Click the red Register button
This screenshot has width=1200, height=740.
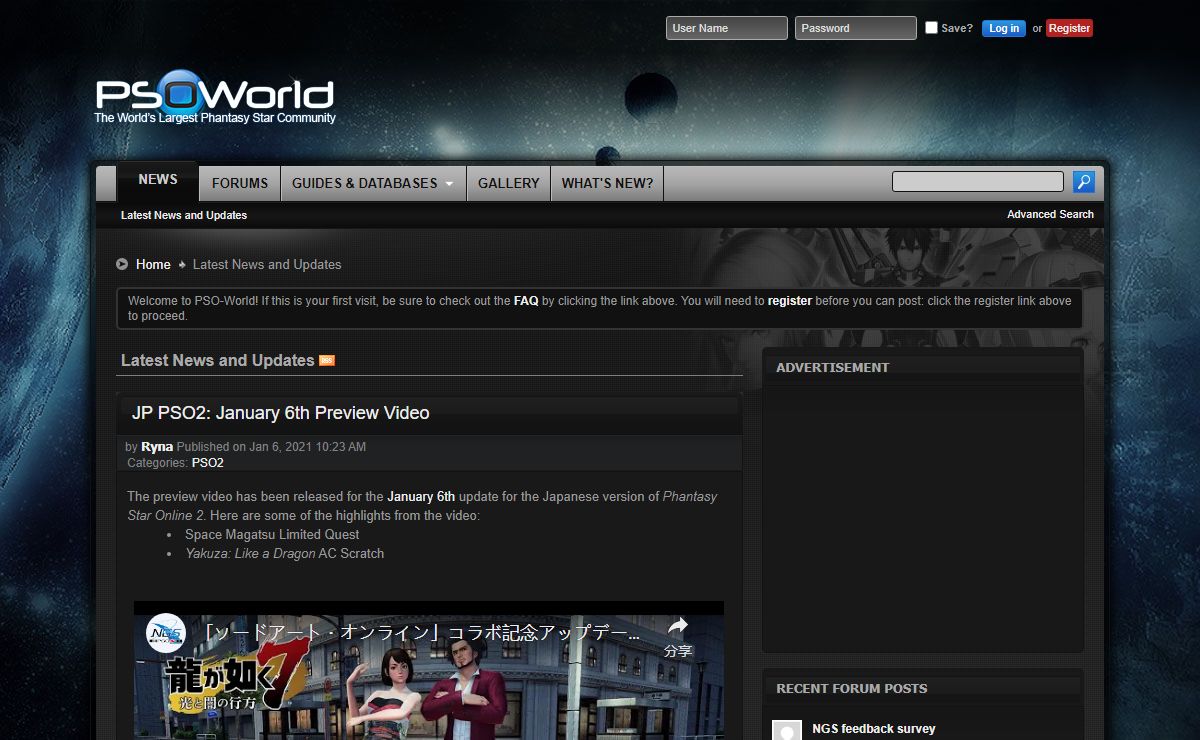tap(1069, 28)
